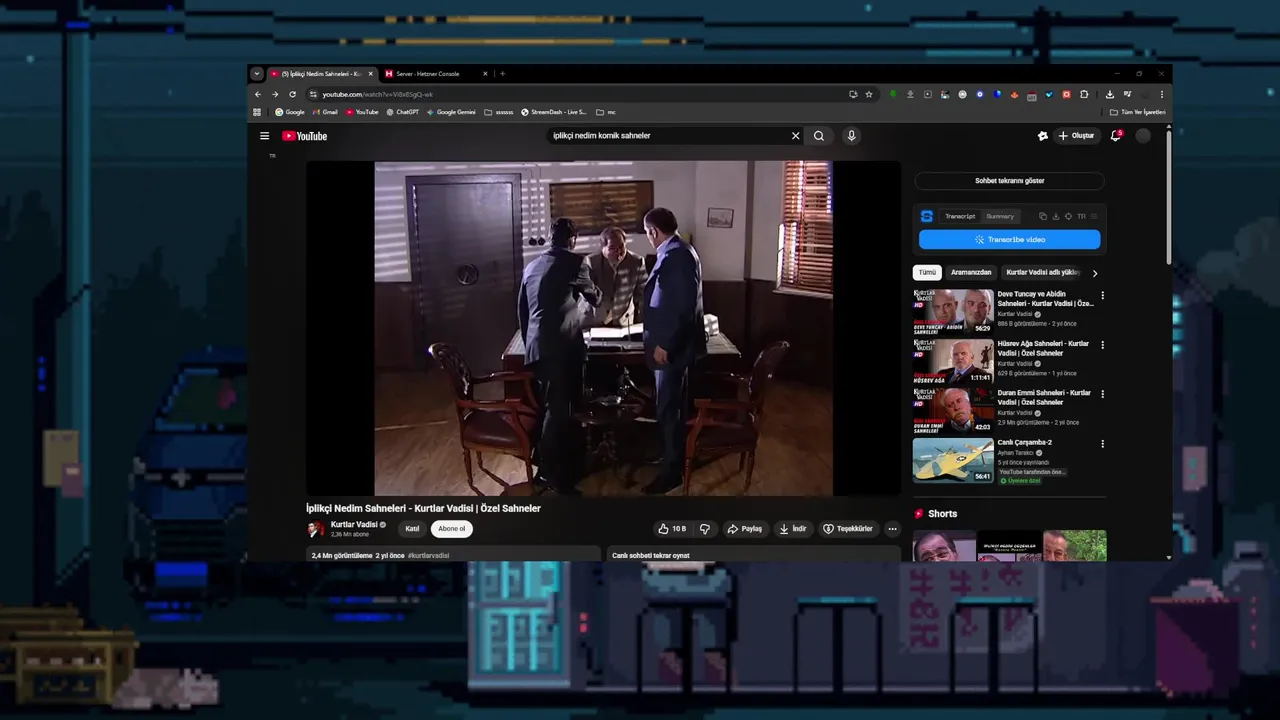The height and width of the screenshot is (720, 1280).
Task: Go back in browser history
Action: click(x=258, y=94)
